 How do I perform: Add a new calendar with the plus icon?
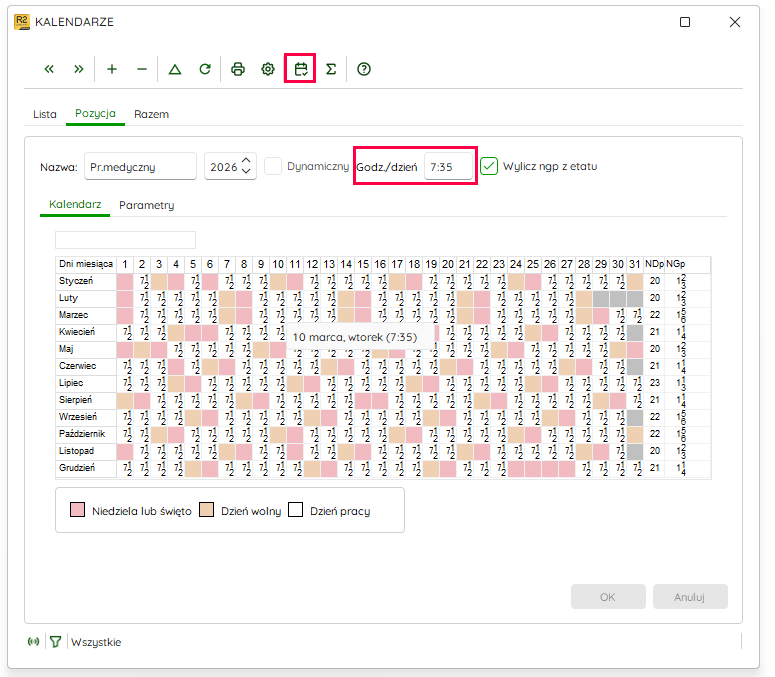click(x=112, y=69)
